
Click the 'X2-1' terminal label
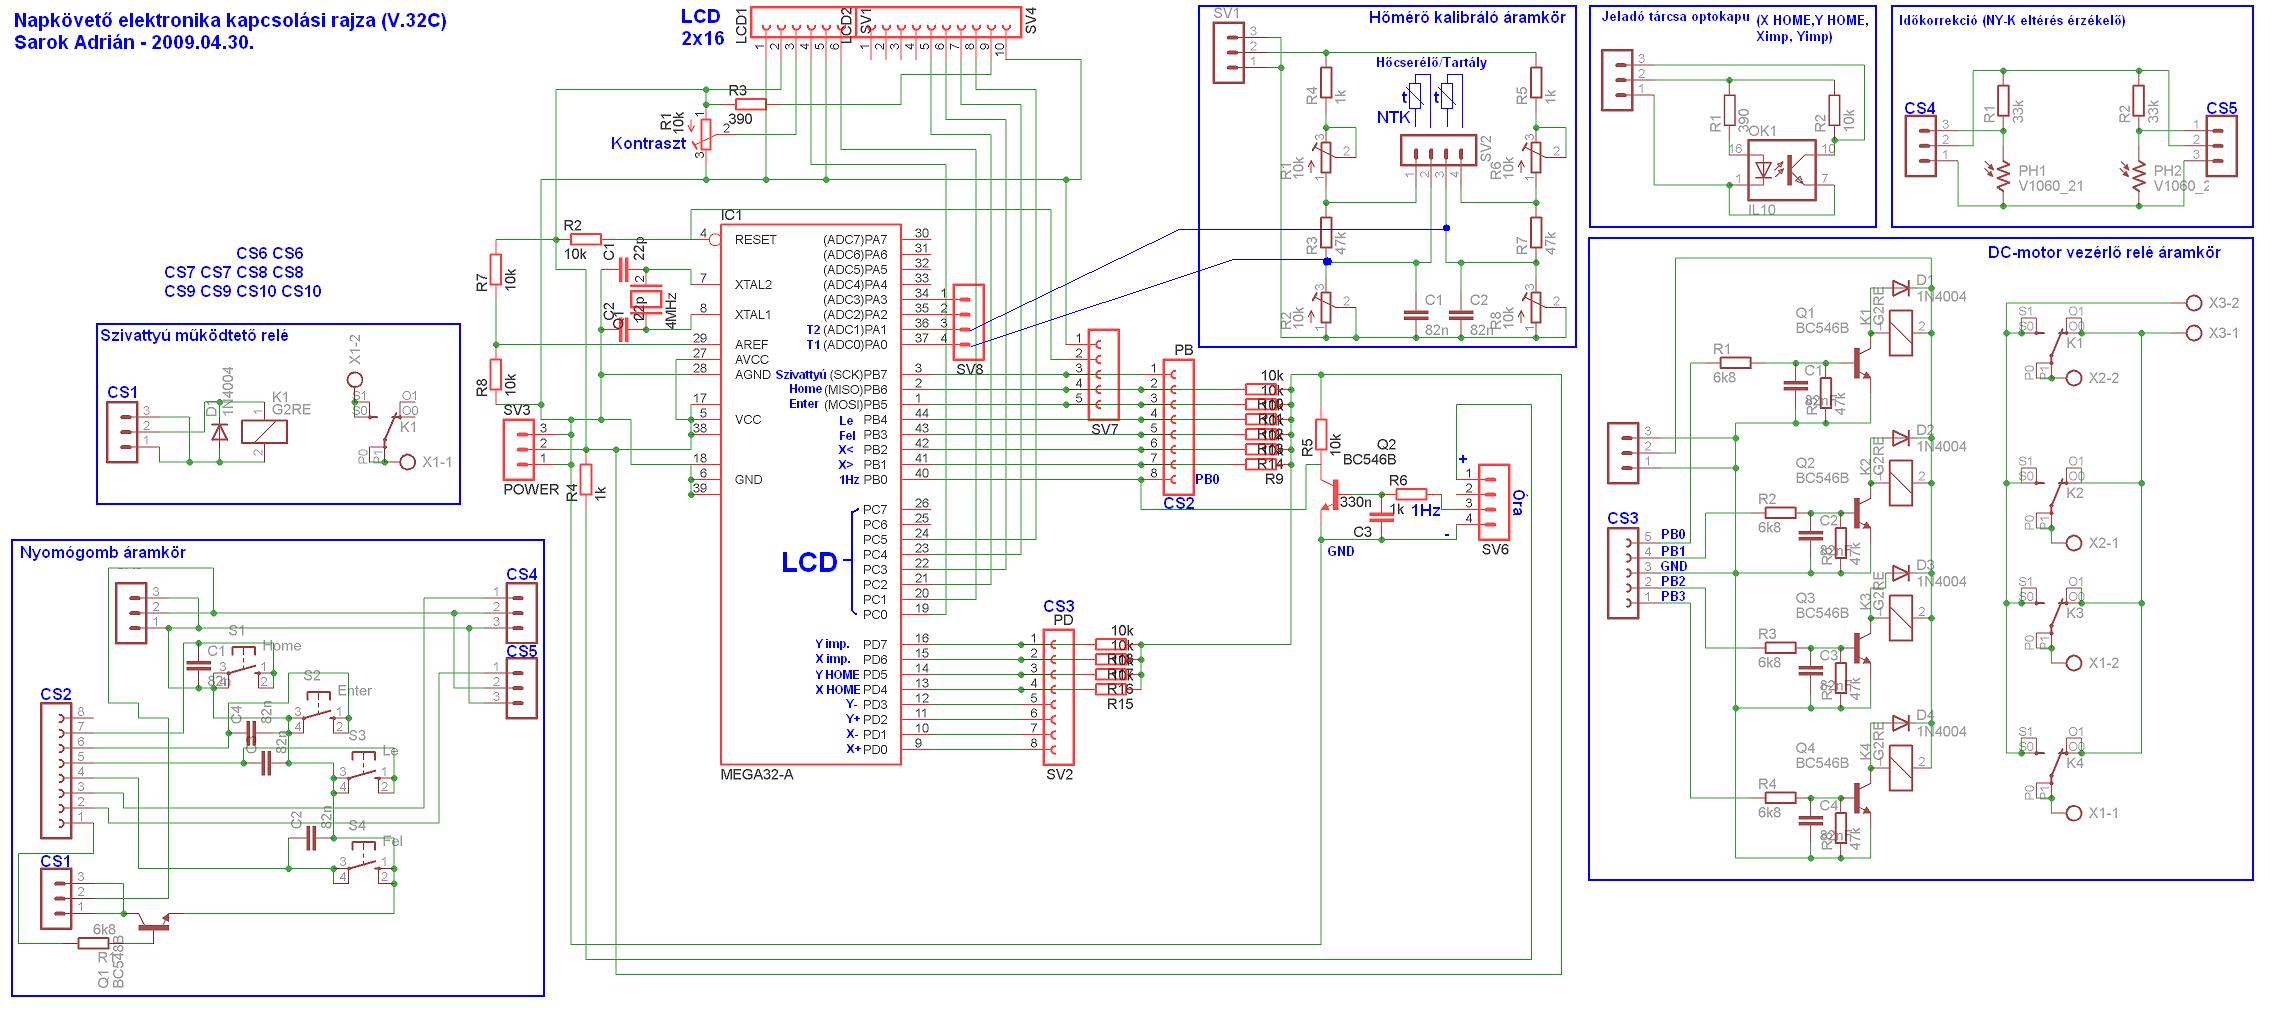coord(2103,543)
